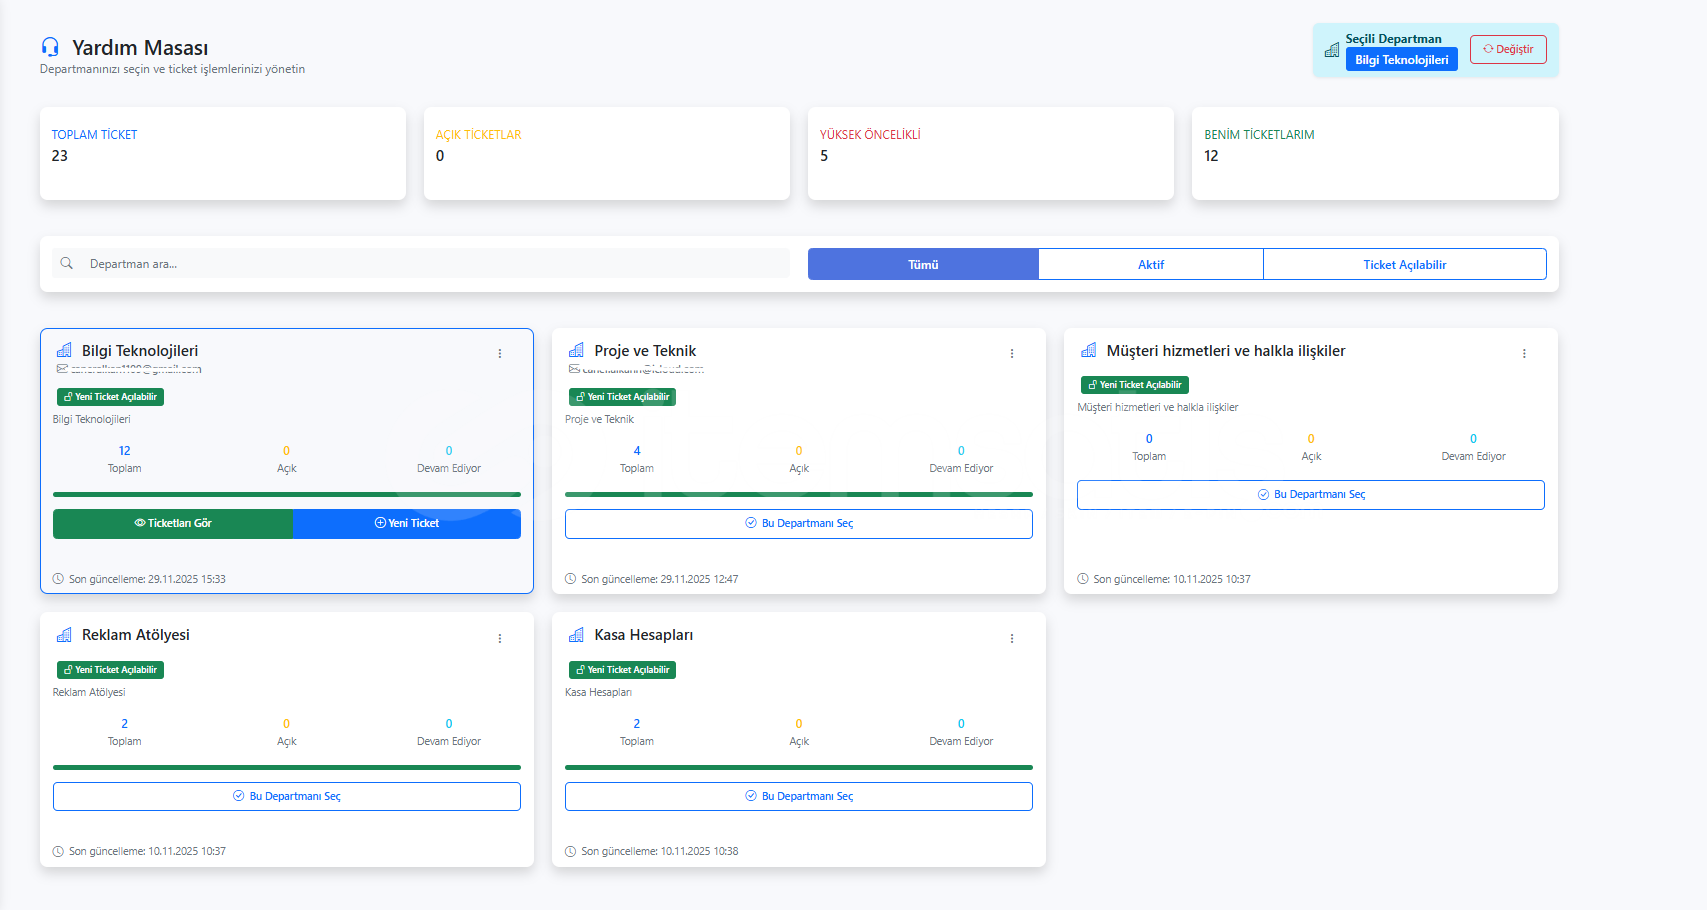Filter by Ticket Açılabilir

(1404, 265)
